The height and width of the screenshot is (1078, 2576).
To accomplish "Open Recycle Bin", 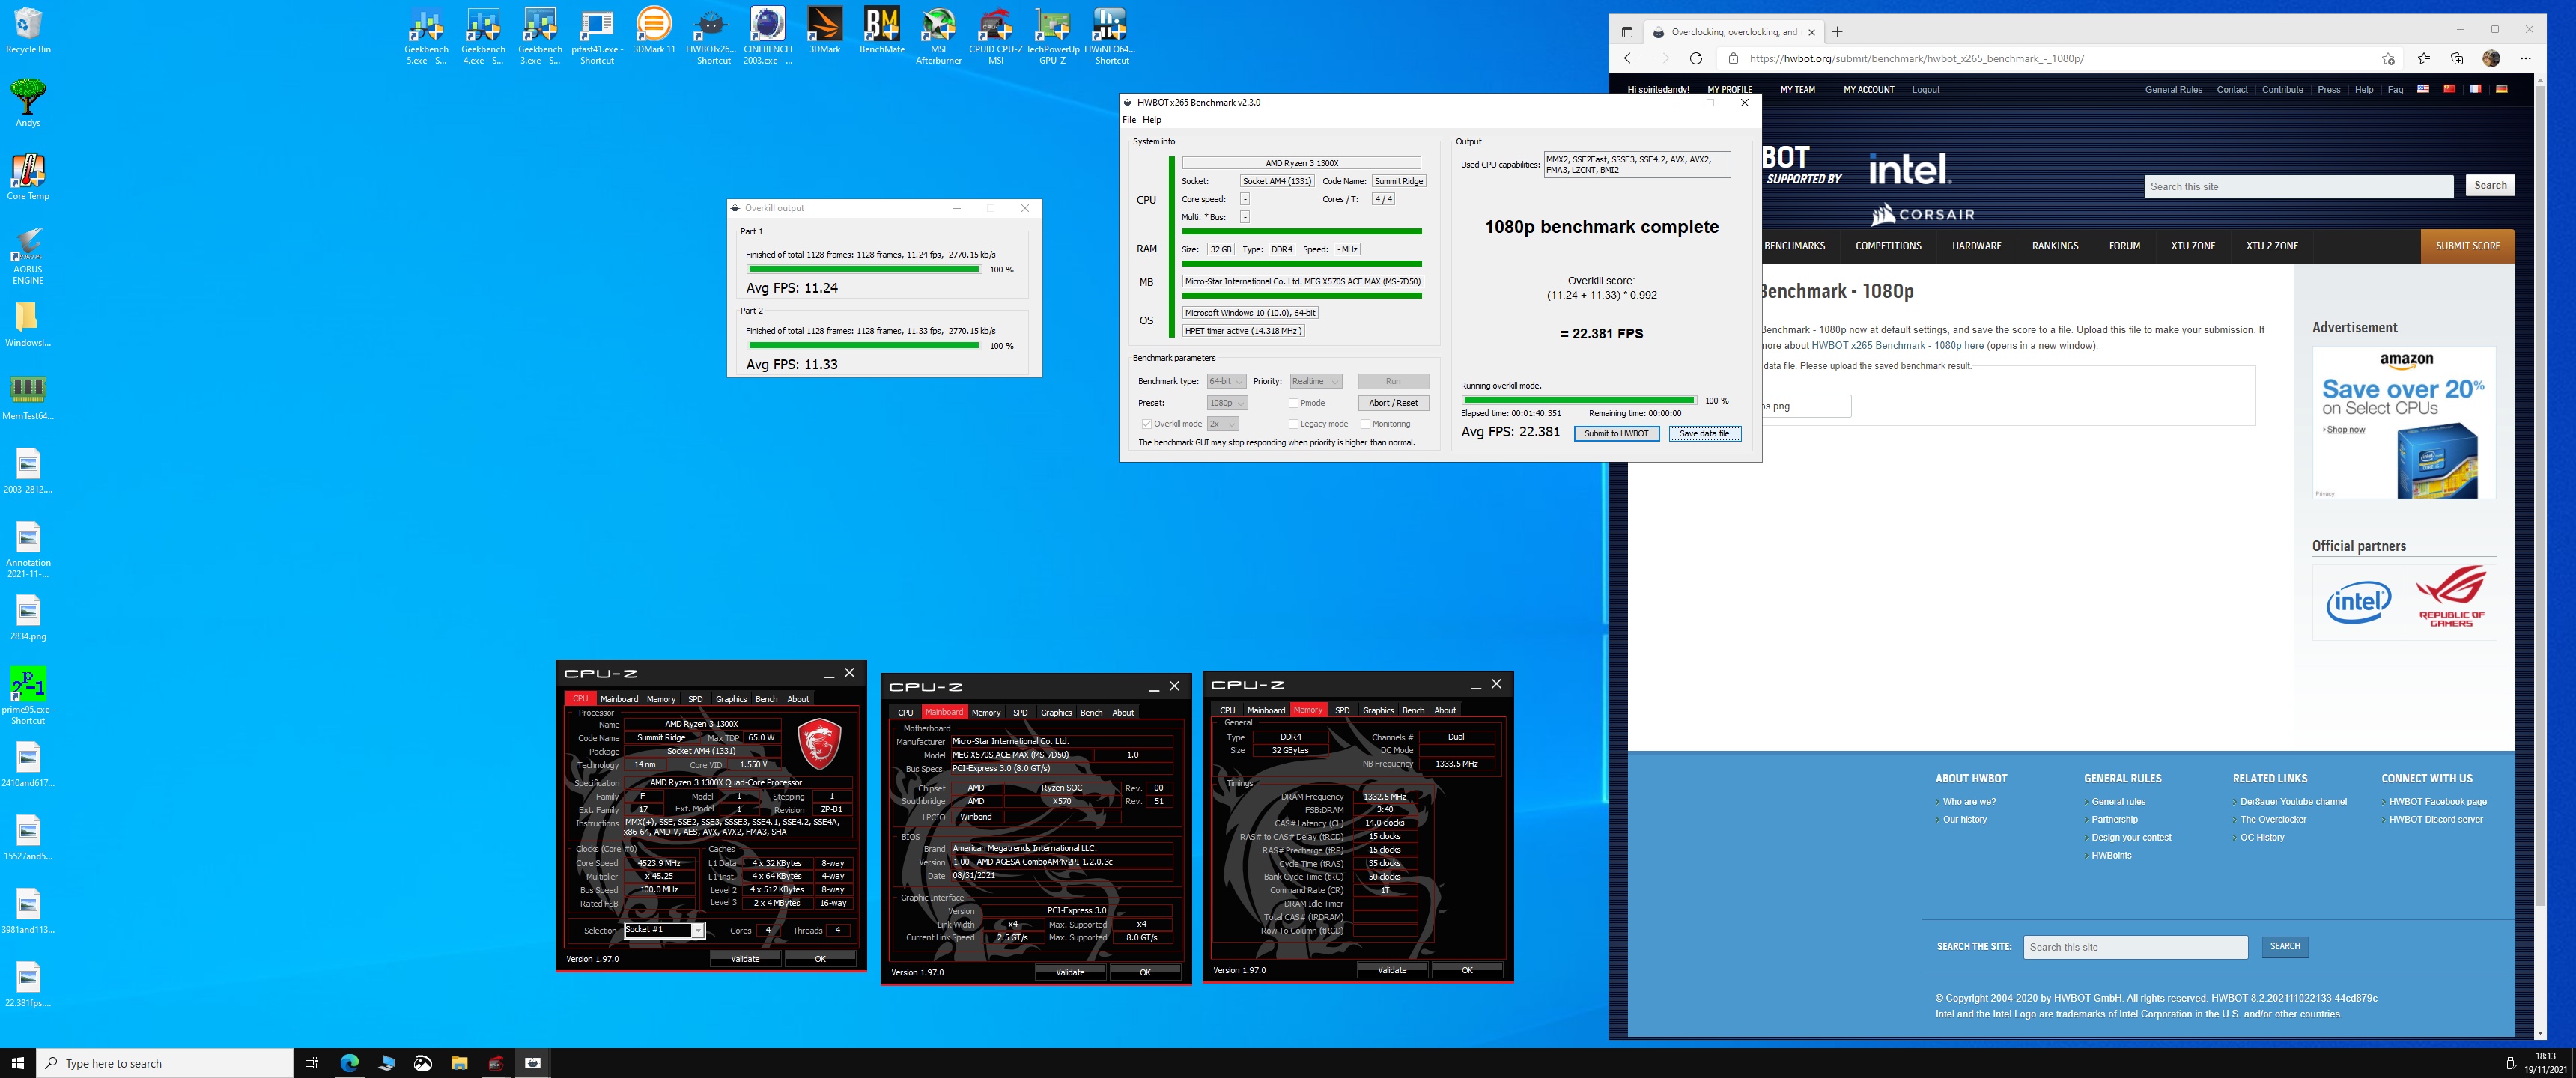I will tap(28, 30).
